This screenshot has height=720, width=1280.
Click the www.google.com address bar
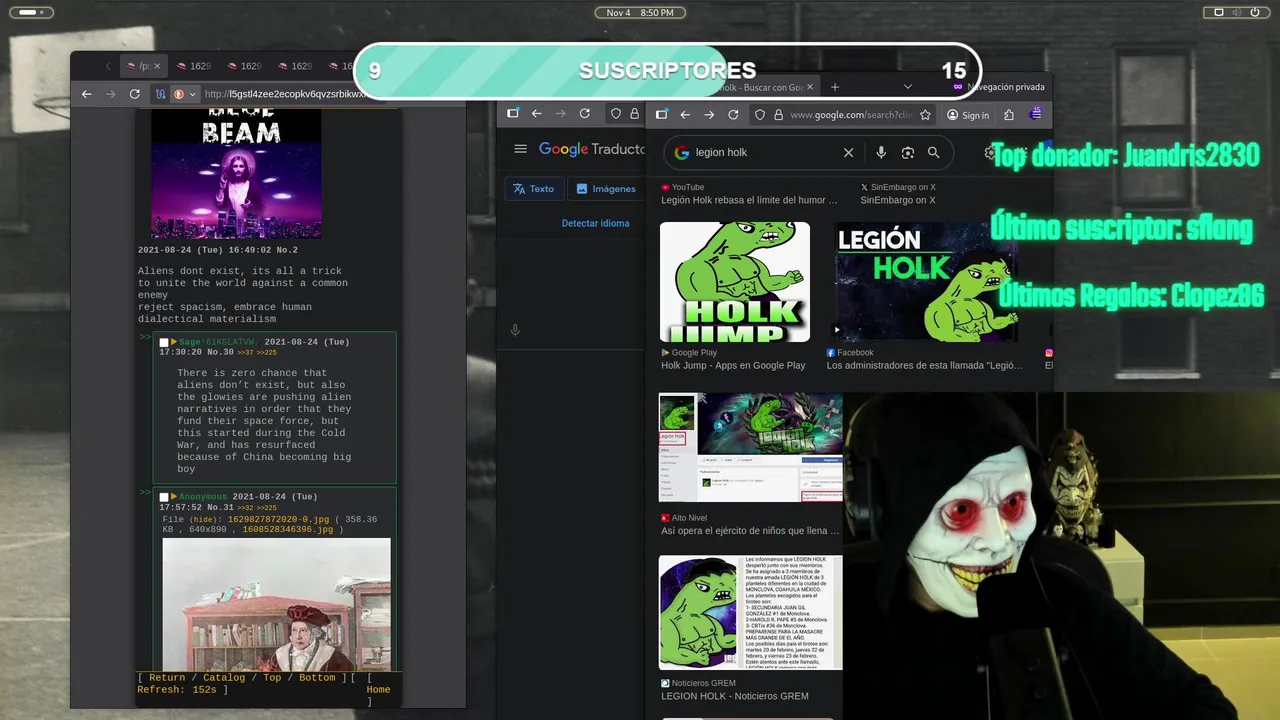tap(850, 115)
